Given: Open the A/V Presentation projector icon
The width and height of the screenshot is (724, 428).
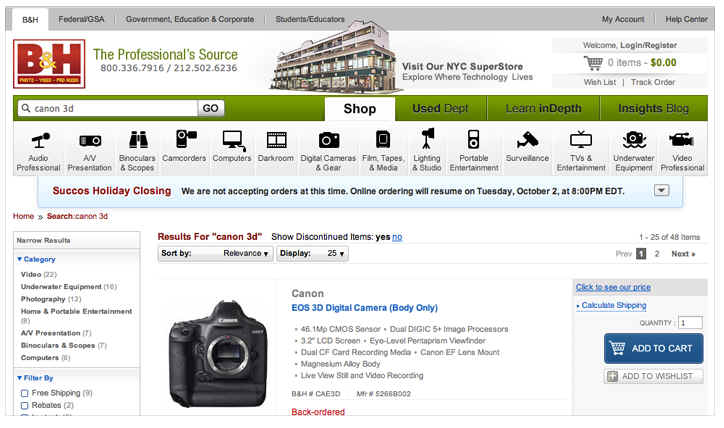Looking at the screenshot, I should 90,140.
